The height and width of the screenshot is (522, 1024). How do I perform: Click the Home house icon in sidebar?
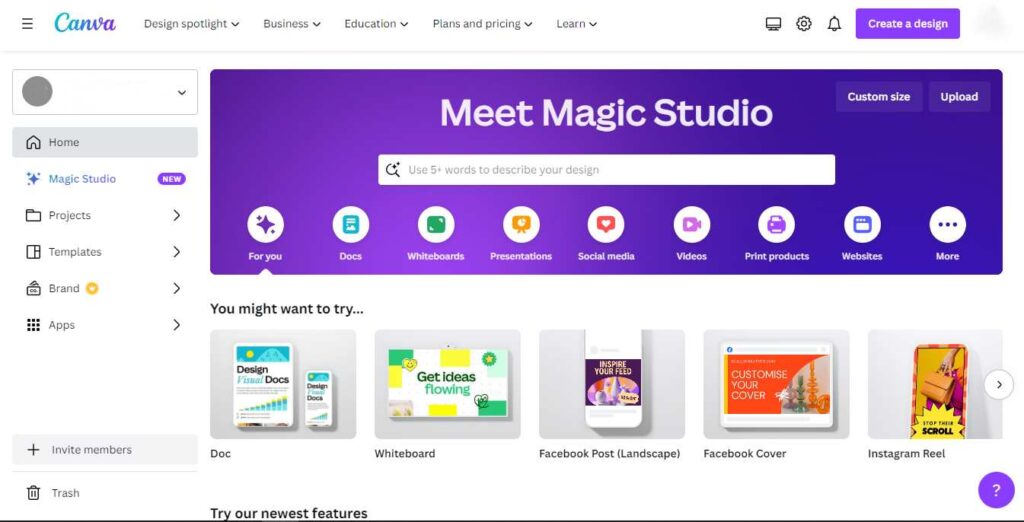[33, 142]
